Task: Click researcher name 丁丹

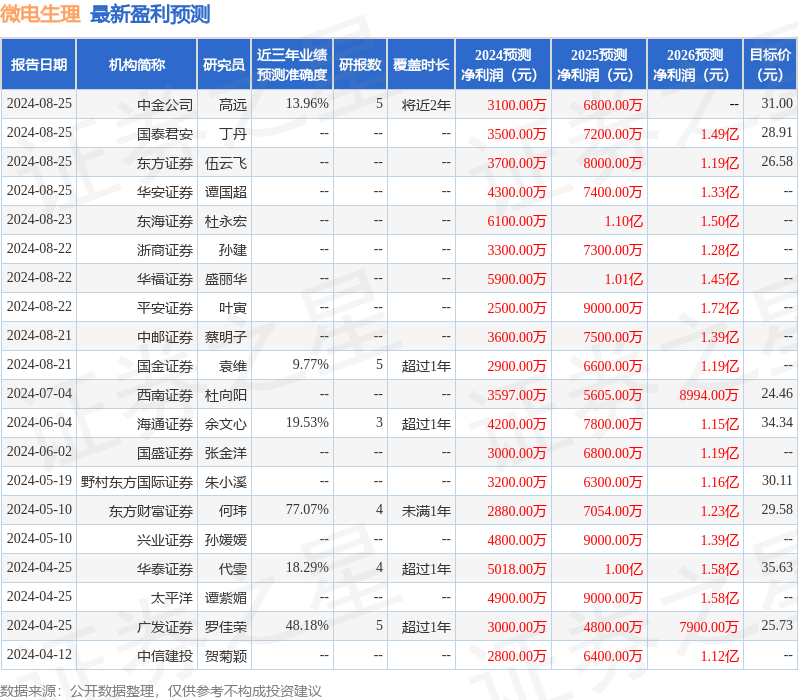Action: pyautogui.click(x=233, y=134)
